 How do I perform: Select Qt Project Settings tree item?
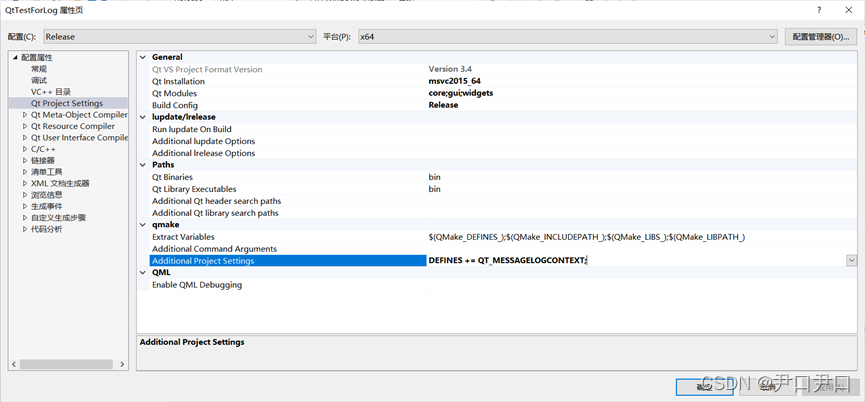pos(67,103)
